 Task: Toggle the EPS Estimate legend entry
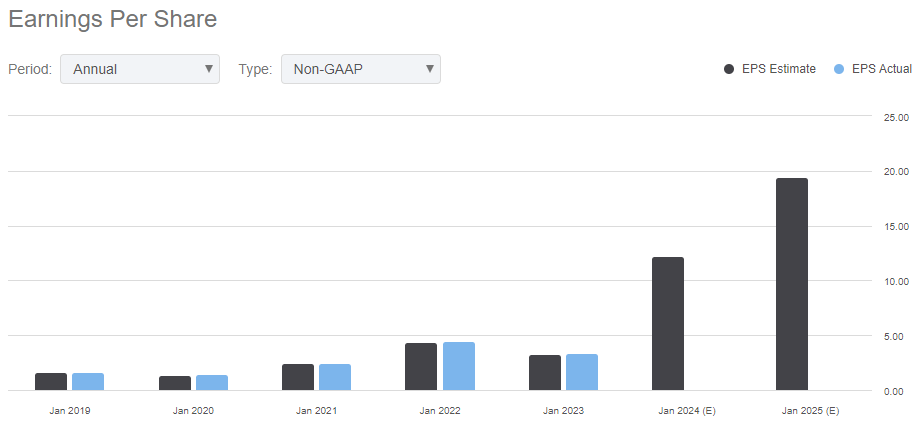click(769, 69)
